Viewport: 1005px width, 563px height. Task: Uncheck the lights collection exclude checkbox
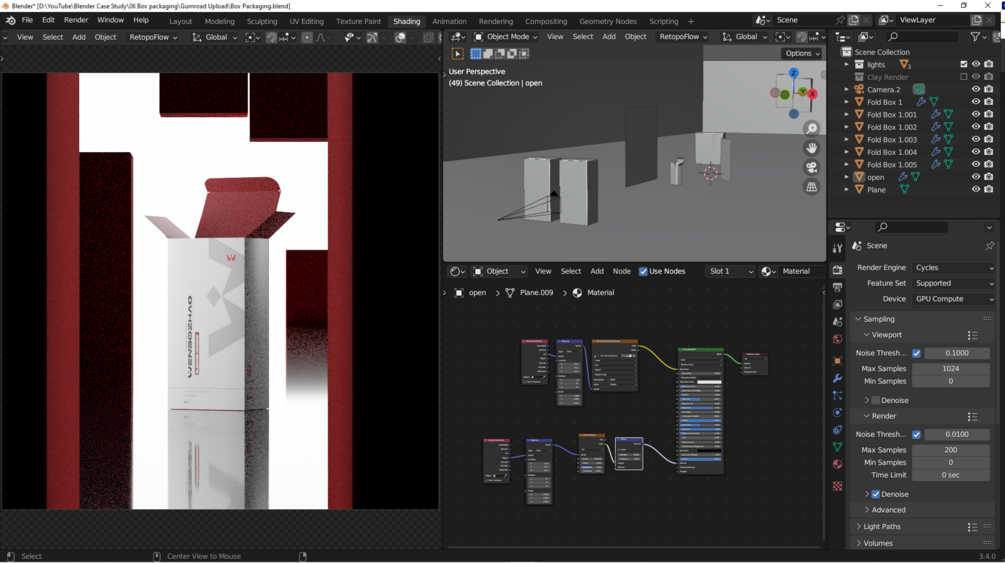coord(963,65)
